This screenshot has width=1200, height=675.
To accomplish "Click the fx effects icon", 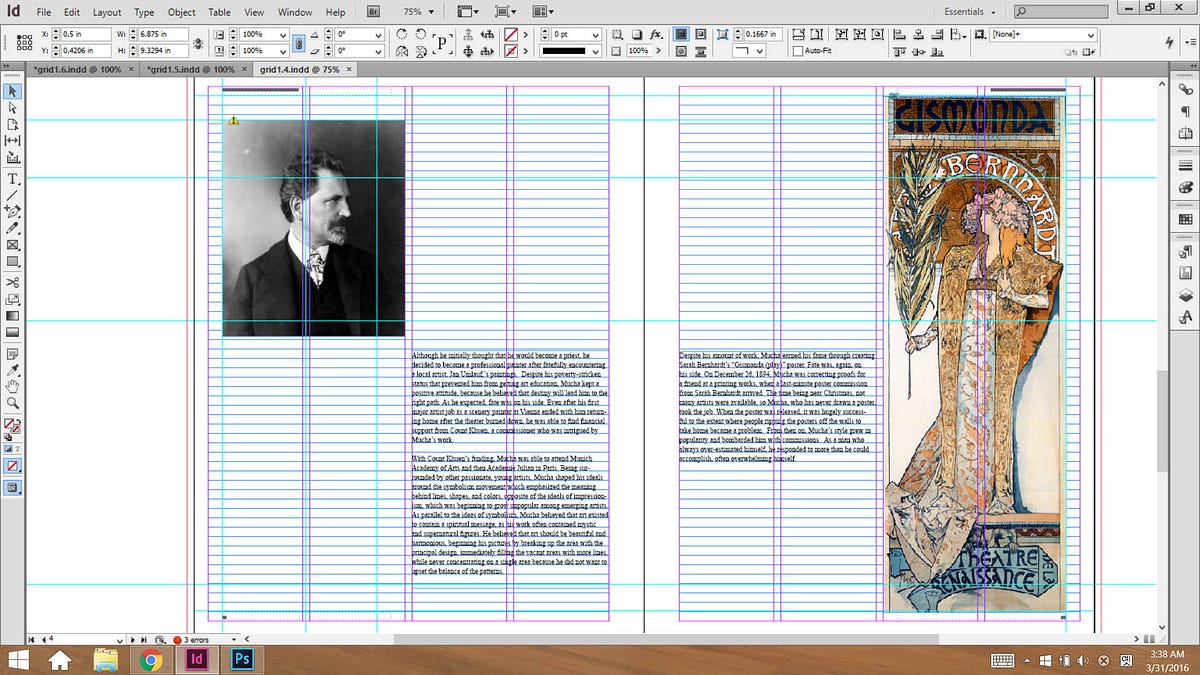I will coord(656,34).
